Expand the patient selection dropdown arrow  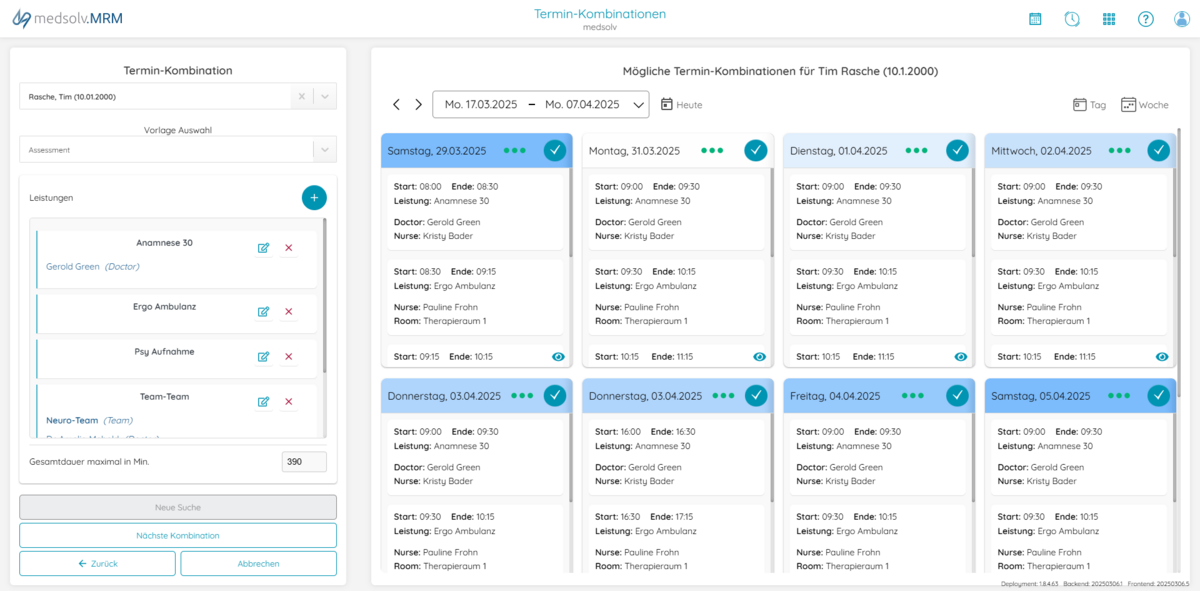pyautogui.click(x=324, y=96)
